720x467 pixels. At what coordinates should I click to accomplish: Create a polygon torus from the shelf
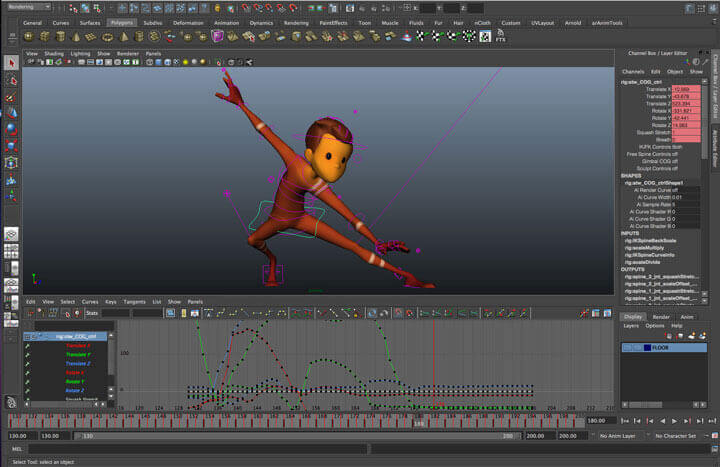click(x=107, y=37)
